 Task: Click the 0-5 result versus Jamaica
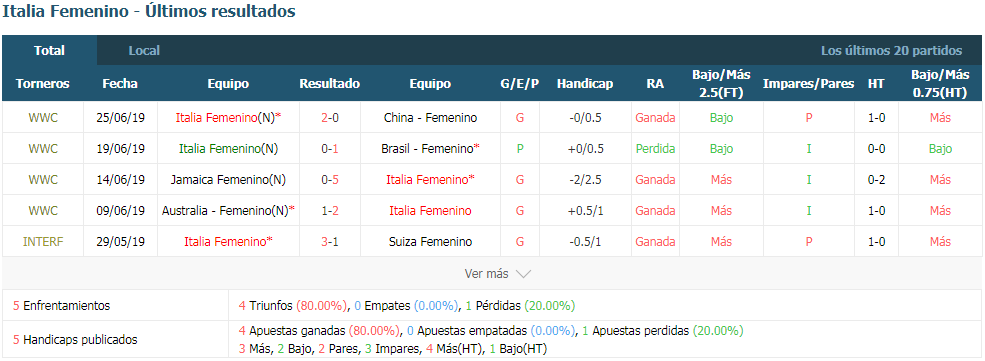pos(330,180)
